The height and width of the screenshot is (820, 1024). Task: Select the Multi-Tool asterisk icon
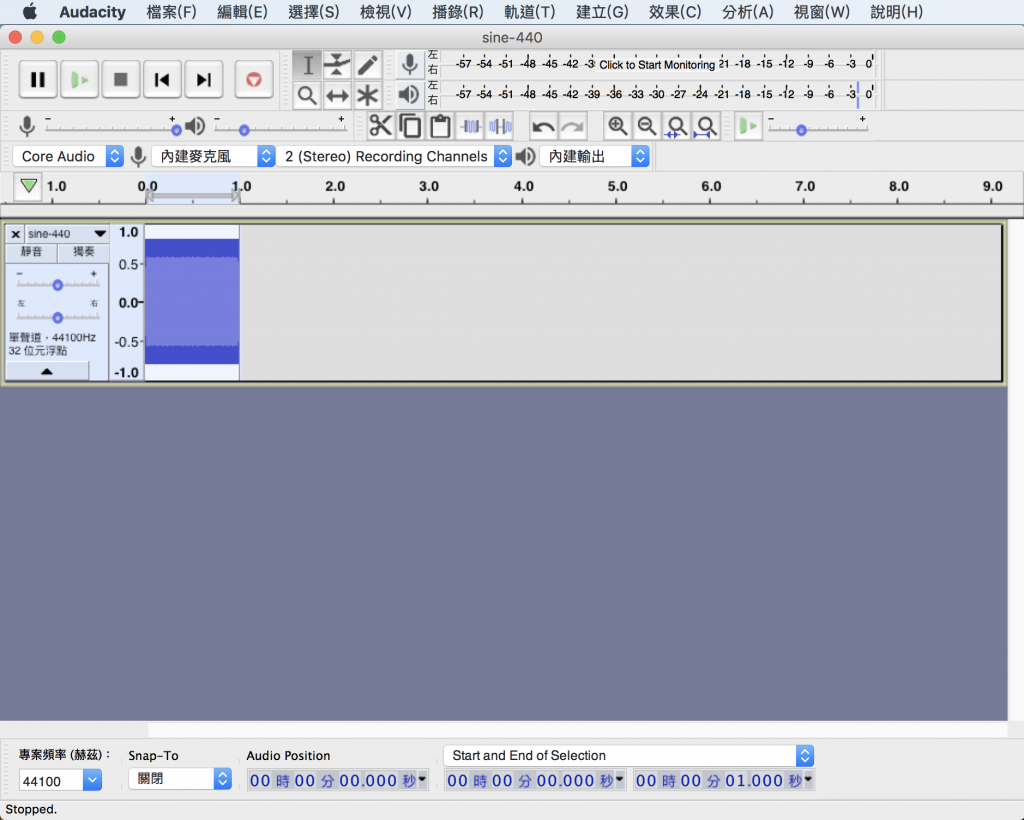[x=368, y=95]
